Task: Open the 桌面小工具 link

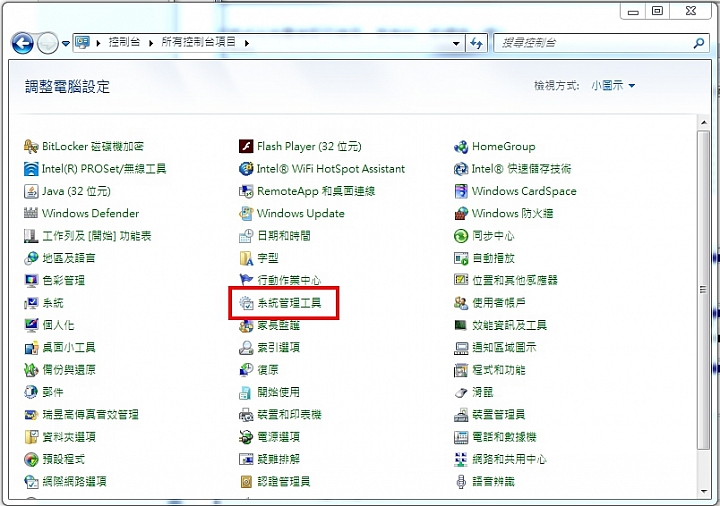Action: pos(69,348)
